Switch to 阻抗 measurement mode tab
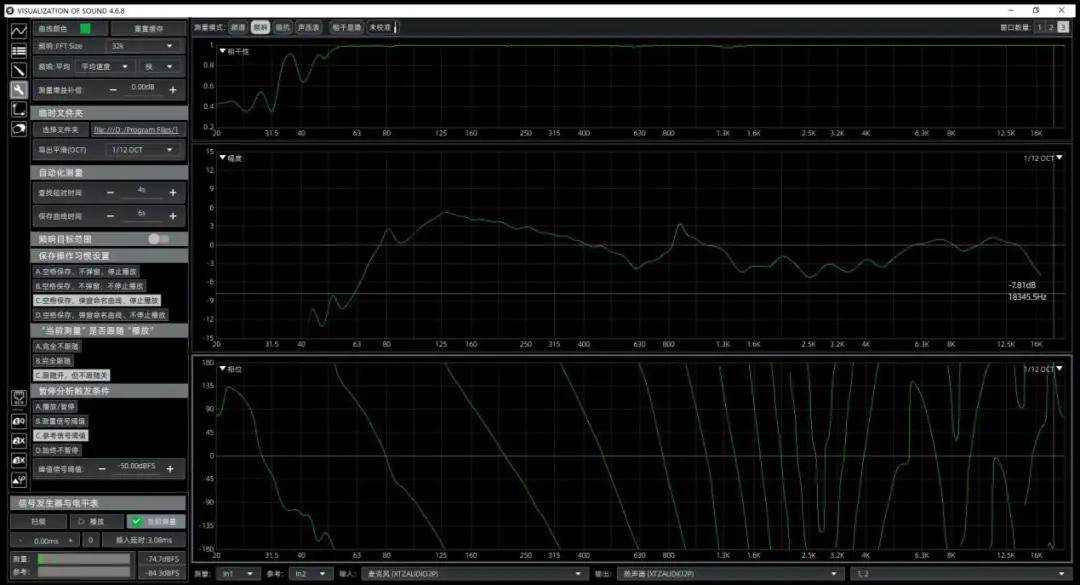 (282, 28)
